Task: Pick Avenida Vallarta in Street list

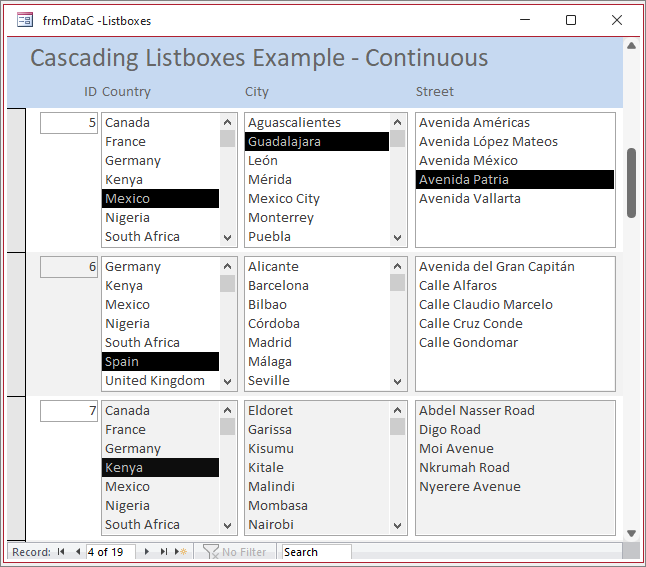Action: coord(515,199)
